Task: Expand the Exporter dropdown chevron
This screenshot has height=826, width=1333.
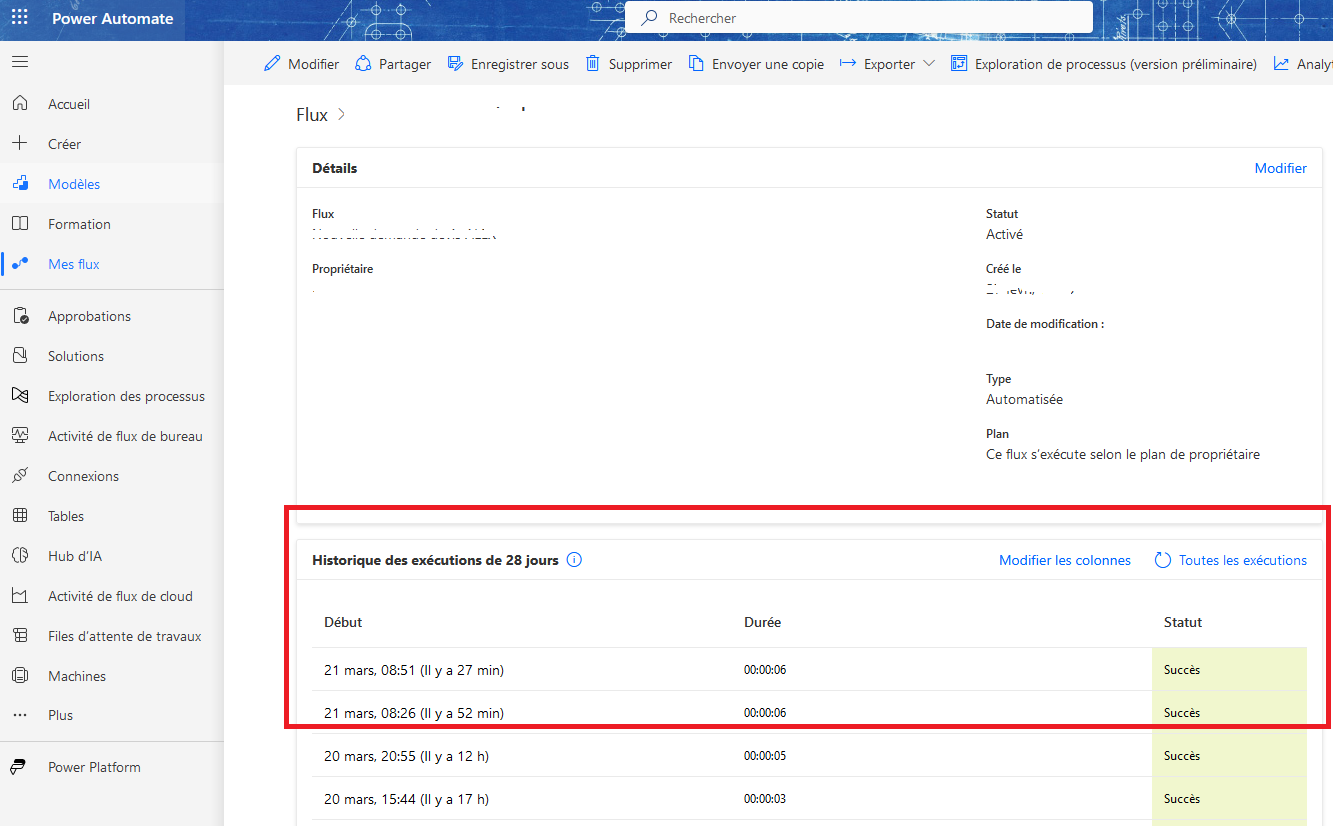Action: (929, 64)
